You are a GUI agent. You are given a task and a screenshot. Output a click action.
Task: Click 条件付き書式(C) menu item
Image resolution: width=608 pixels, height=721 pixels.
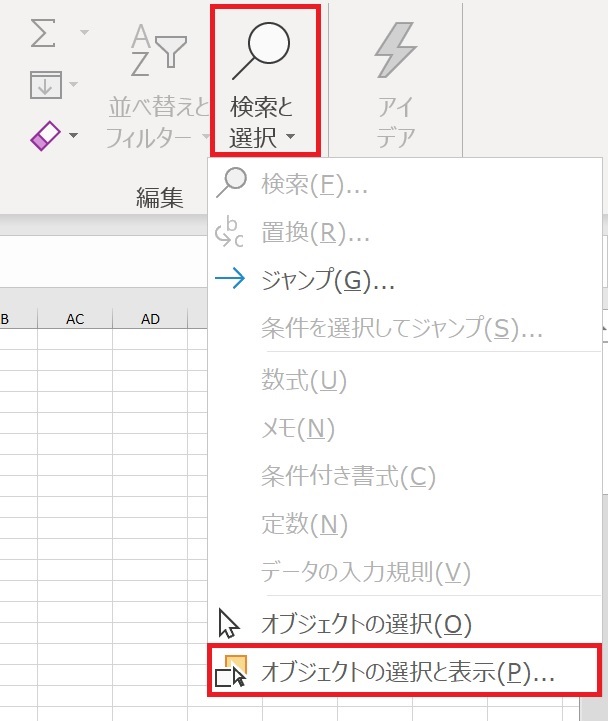click(x=347, y=477)
